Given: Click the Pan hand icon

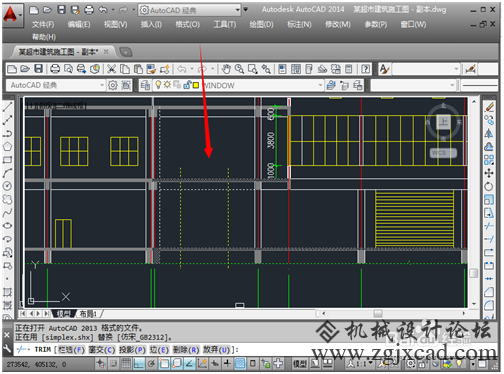Looking at the screenshot, I should click(226, 69).
